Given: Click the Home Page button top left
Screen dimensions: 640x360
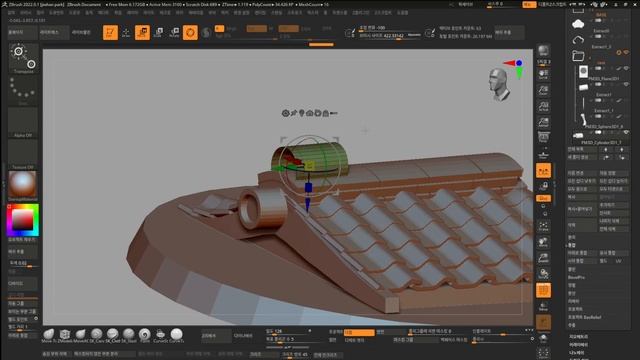Looking at the screenshot, I should pyautogui.click(x=22, y=32).
